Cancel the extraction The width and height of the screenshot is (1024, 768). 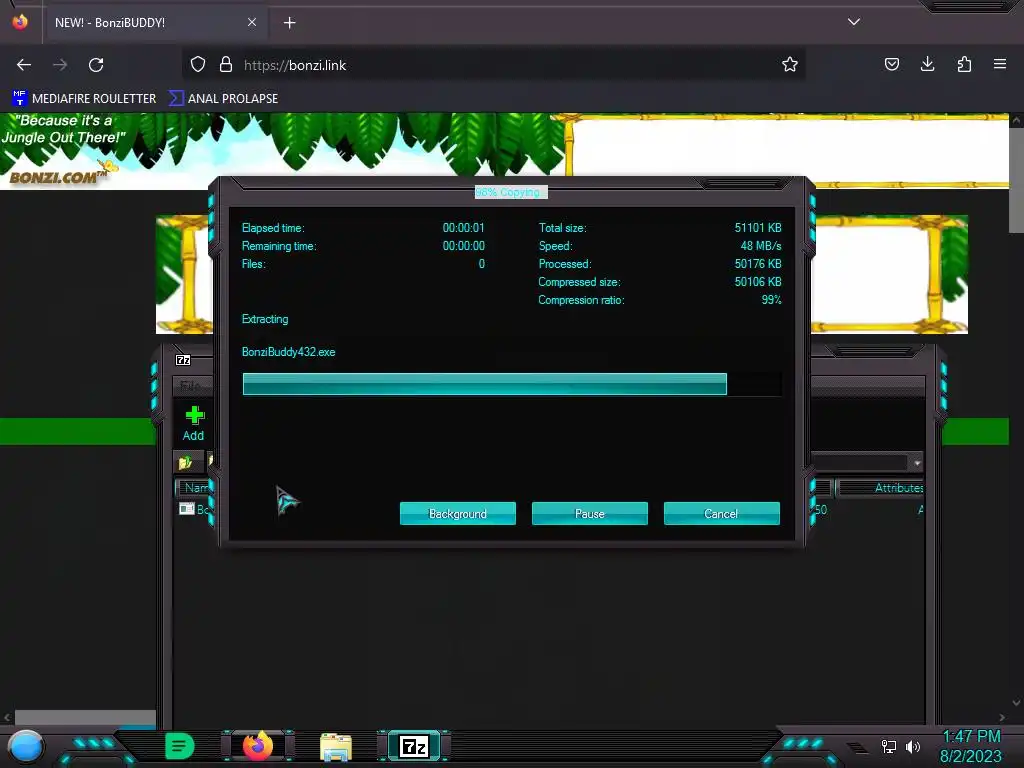[722, 513]
